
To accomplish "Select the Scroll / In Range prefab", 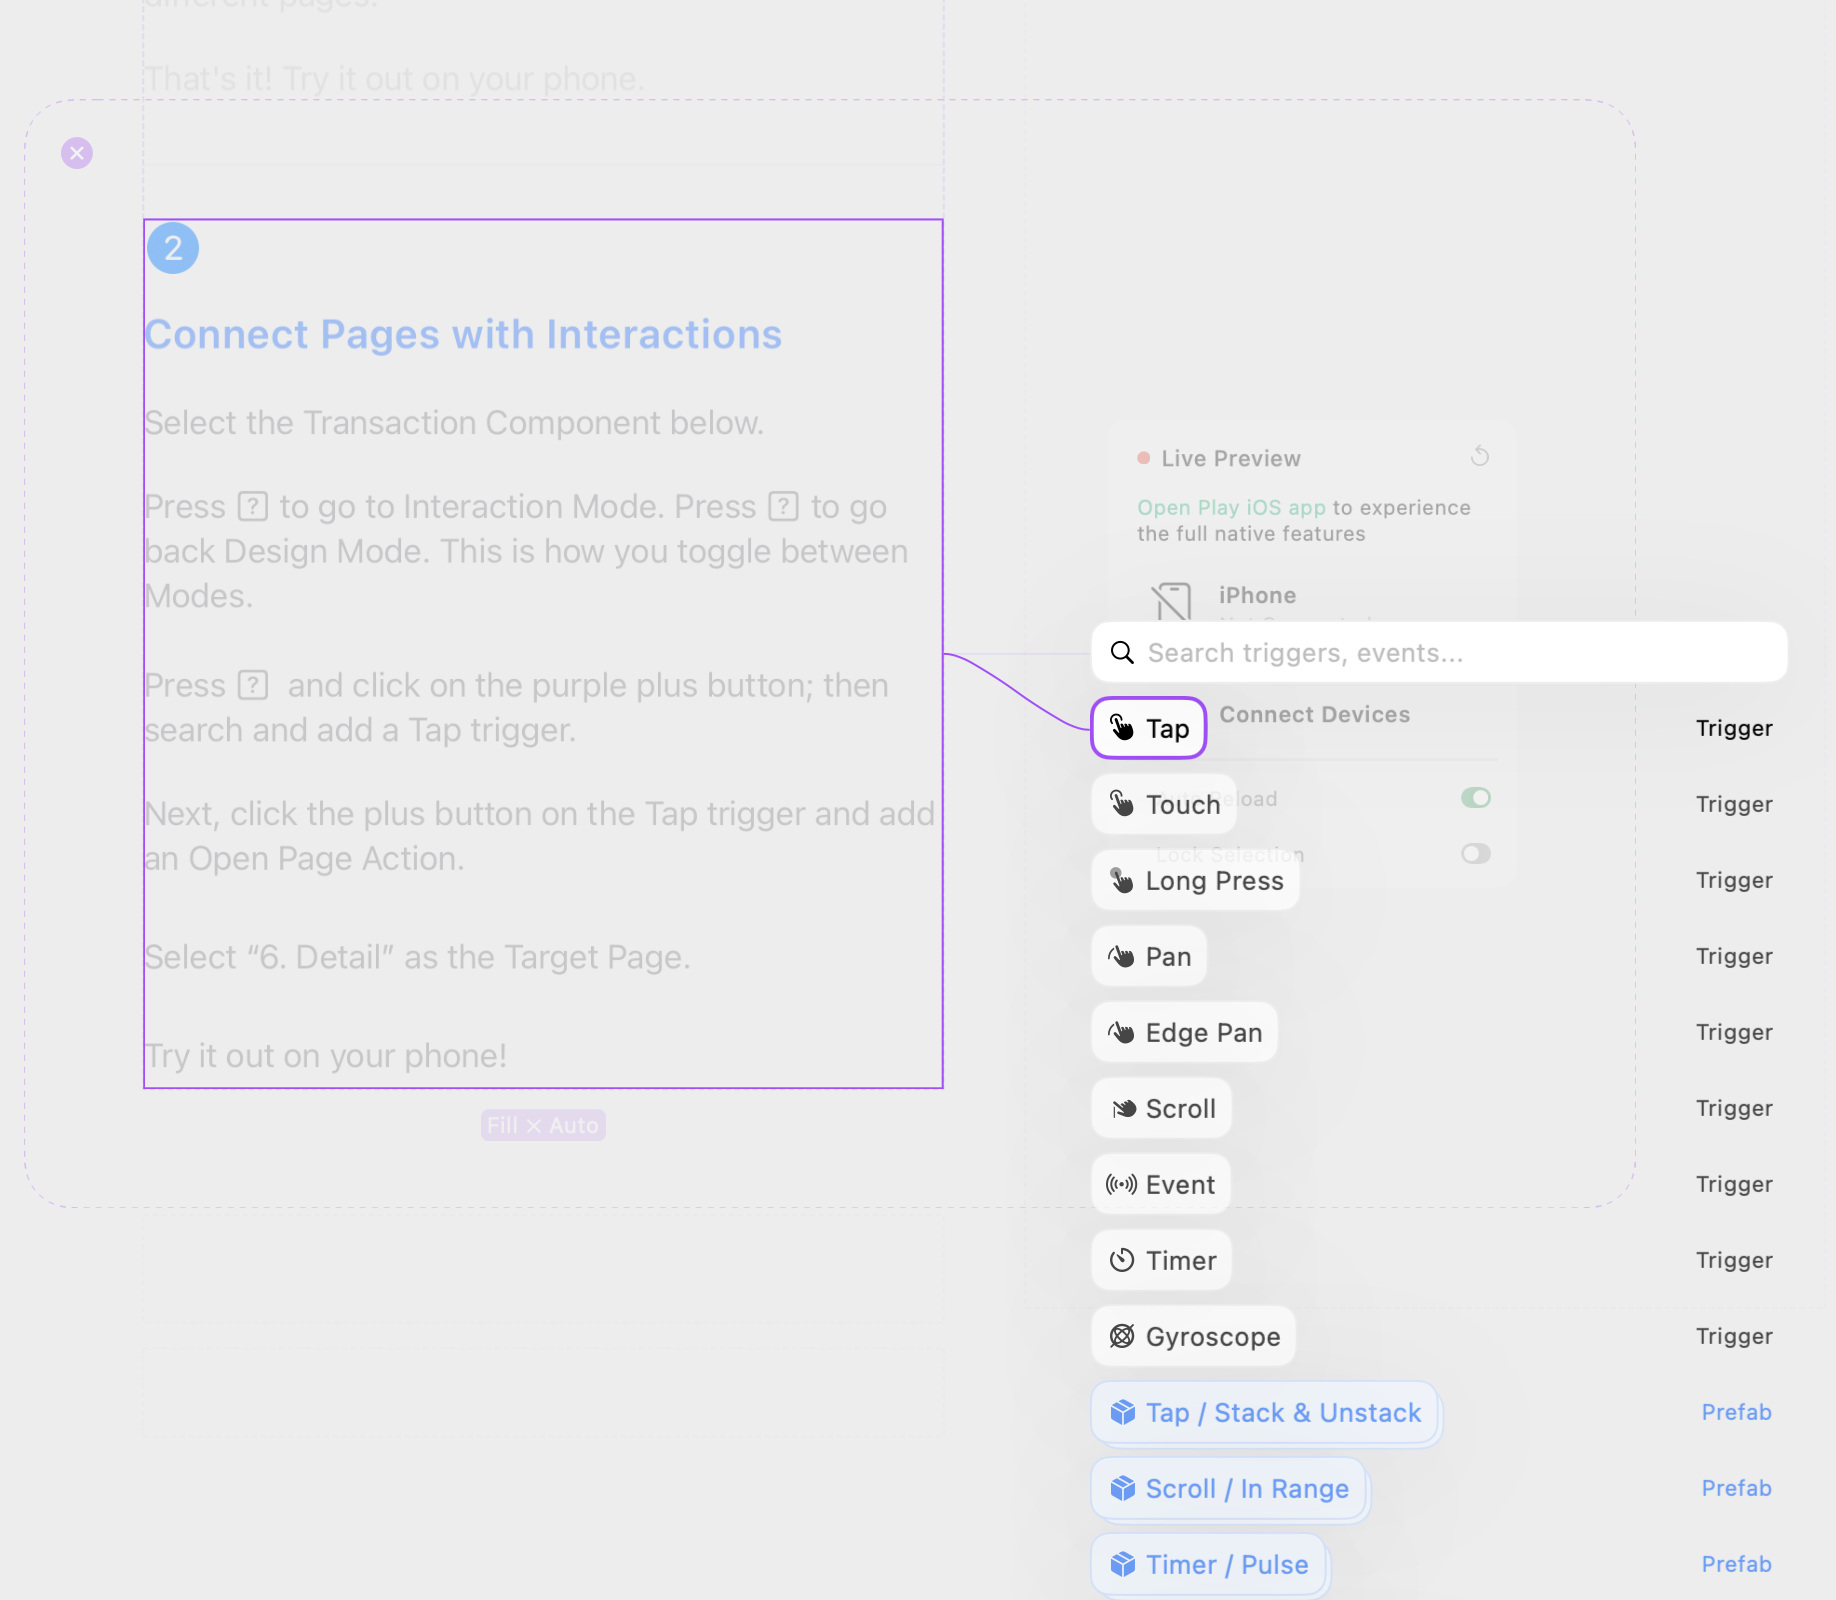I will pyautogui.click(x=1229, y=1488).
